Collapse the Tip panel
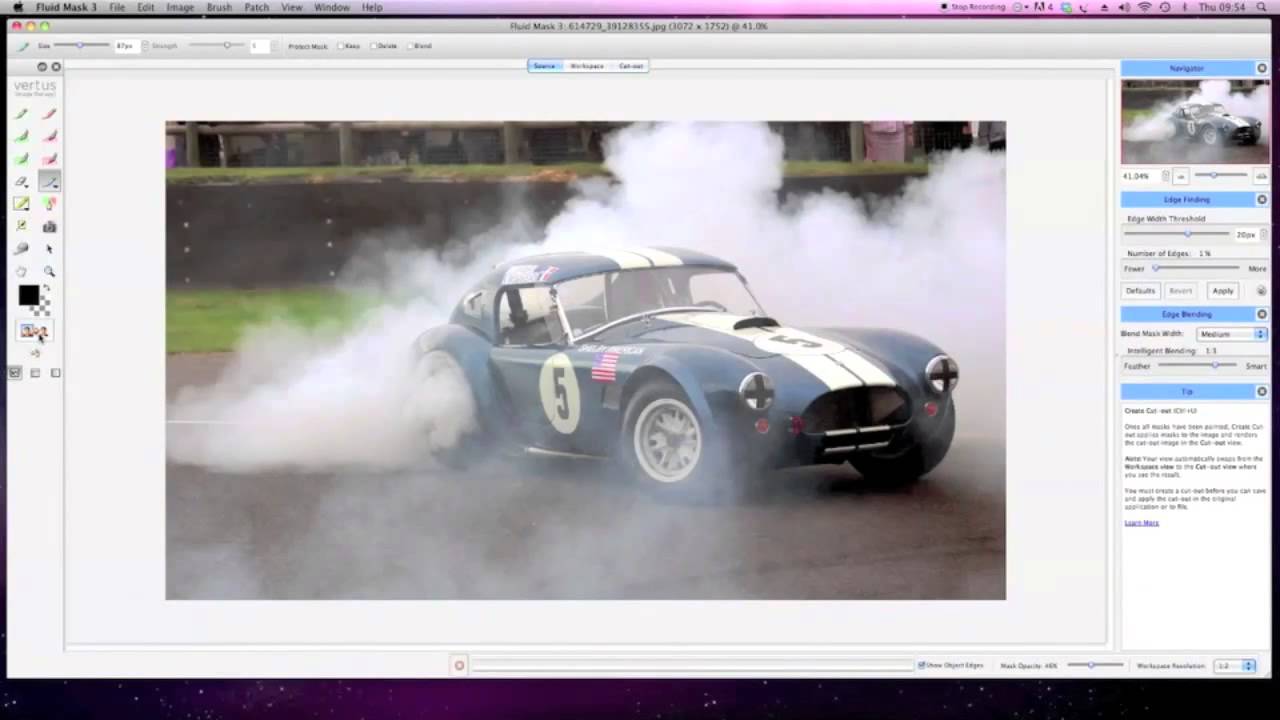 pos(1262,391)
